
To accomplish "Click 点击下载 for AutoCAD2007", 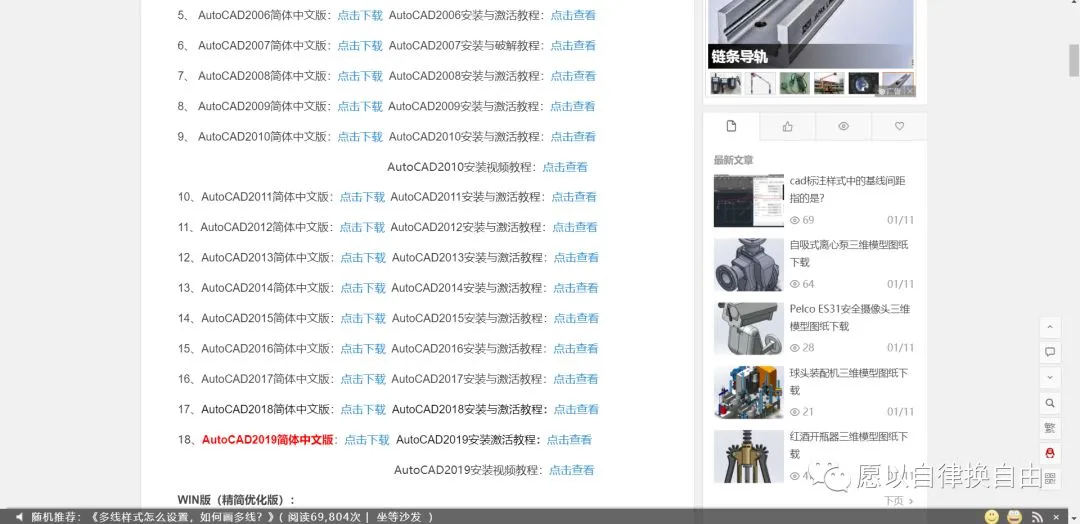I will point(360,45).
